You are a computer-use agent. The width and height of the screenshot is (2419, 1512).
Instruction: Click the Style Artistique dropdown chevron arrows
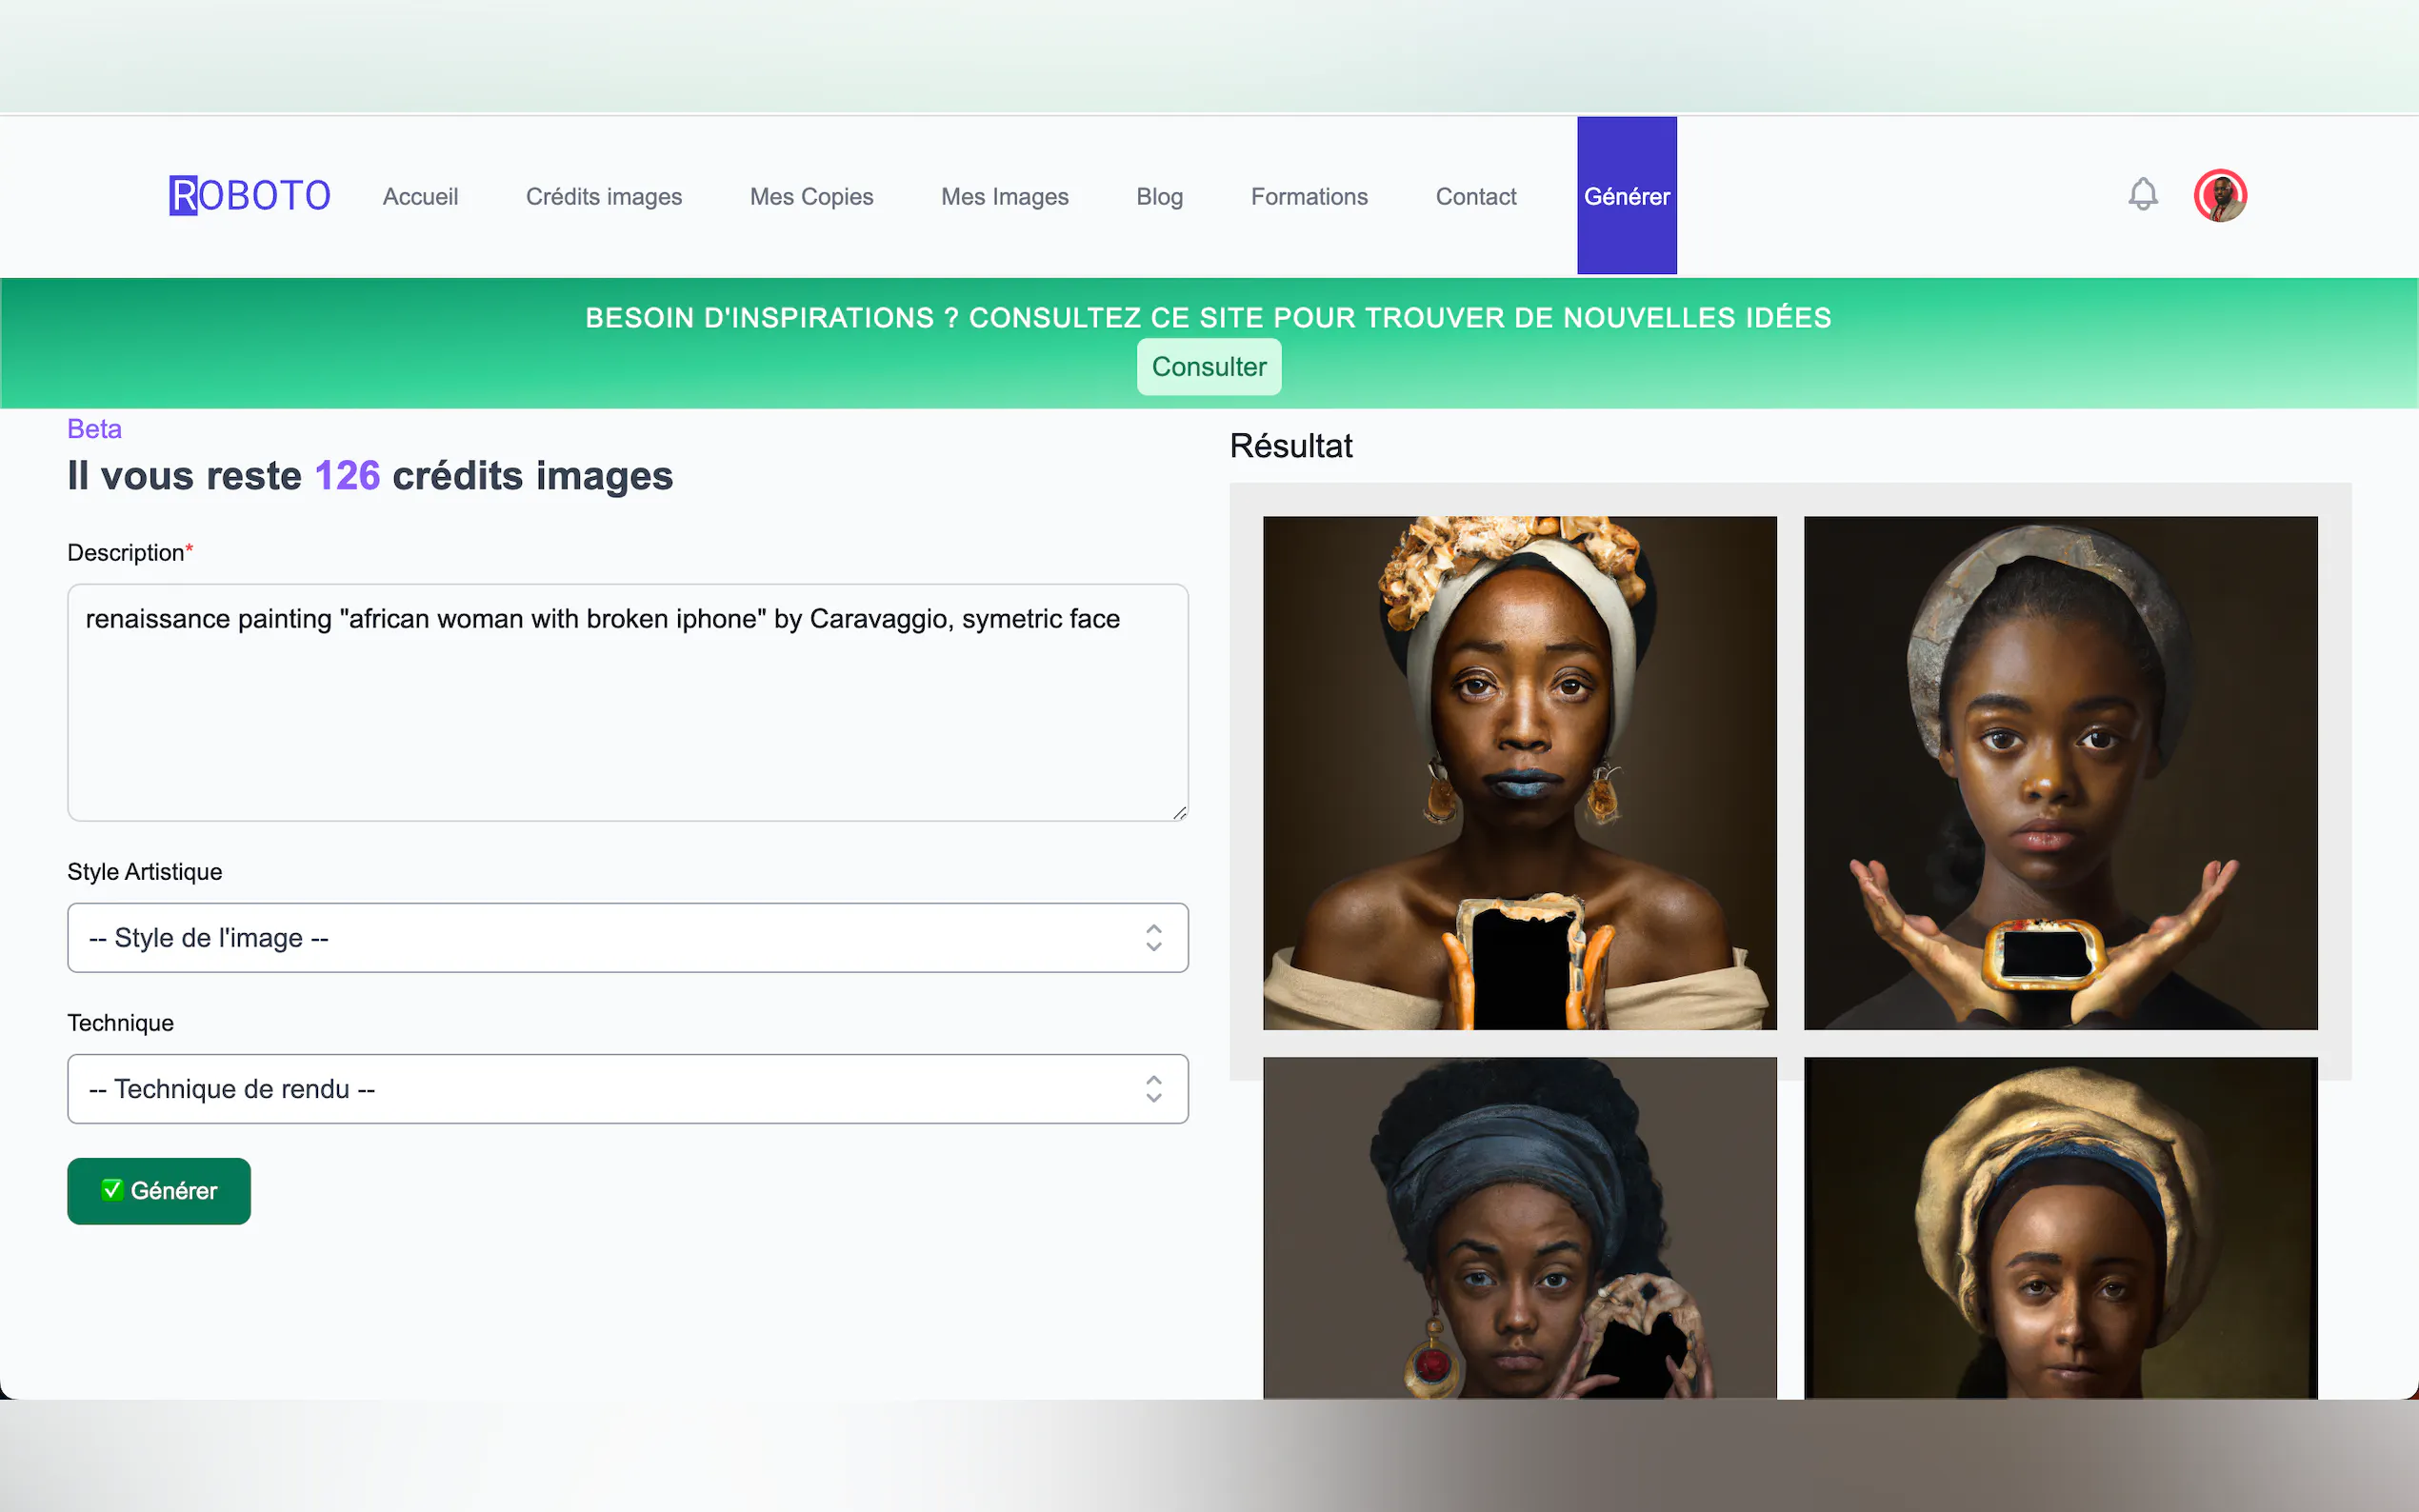click(1153, 937)
